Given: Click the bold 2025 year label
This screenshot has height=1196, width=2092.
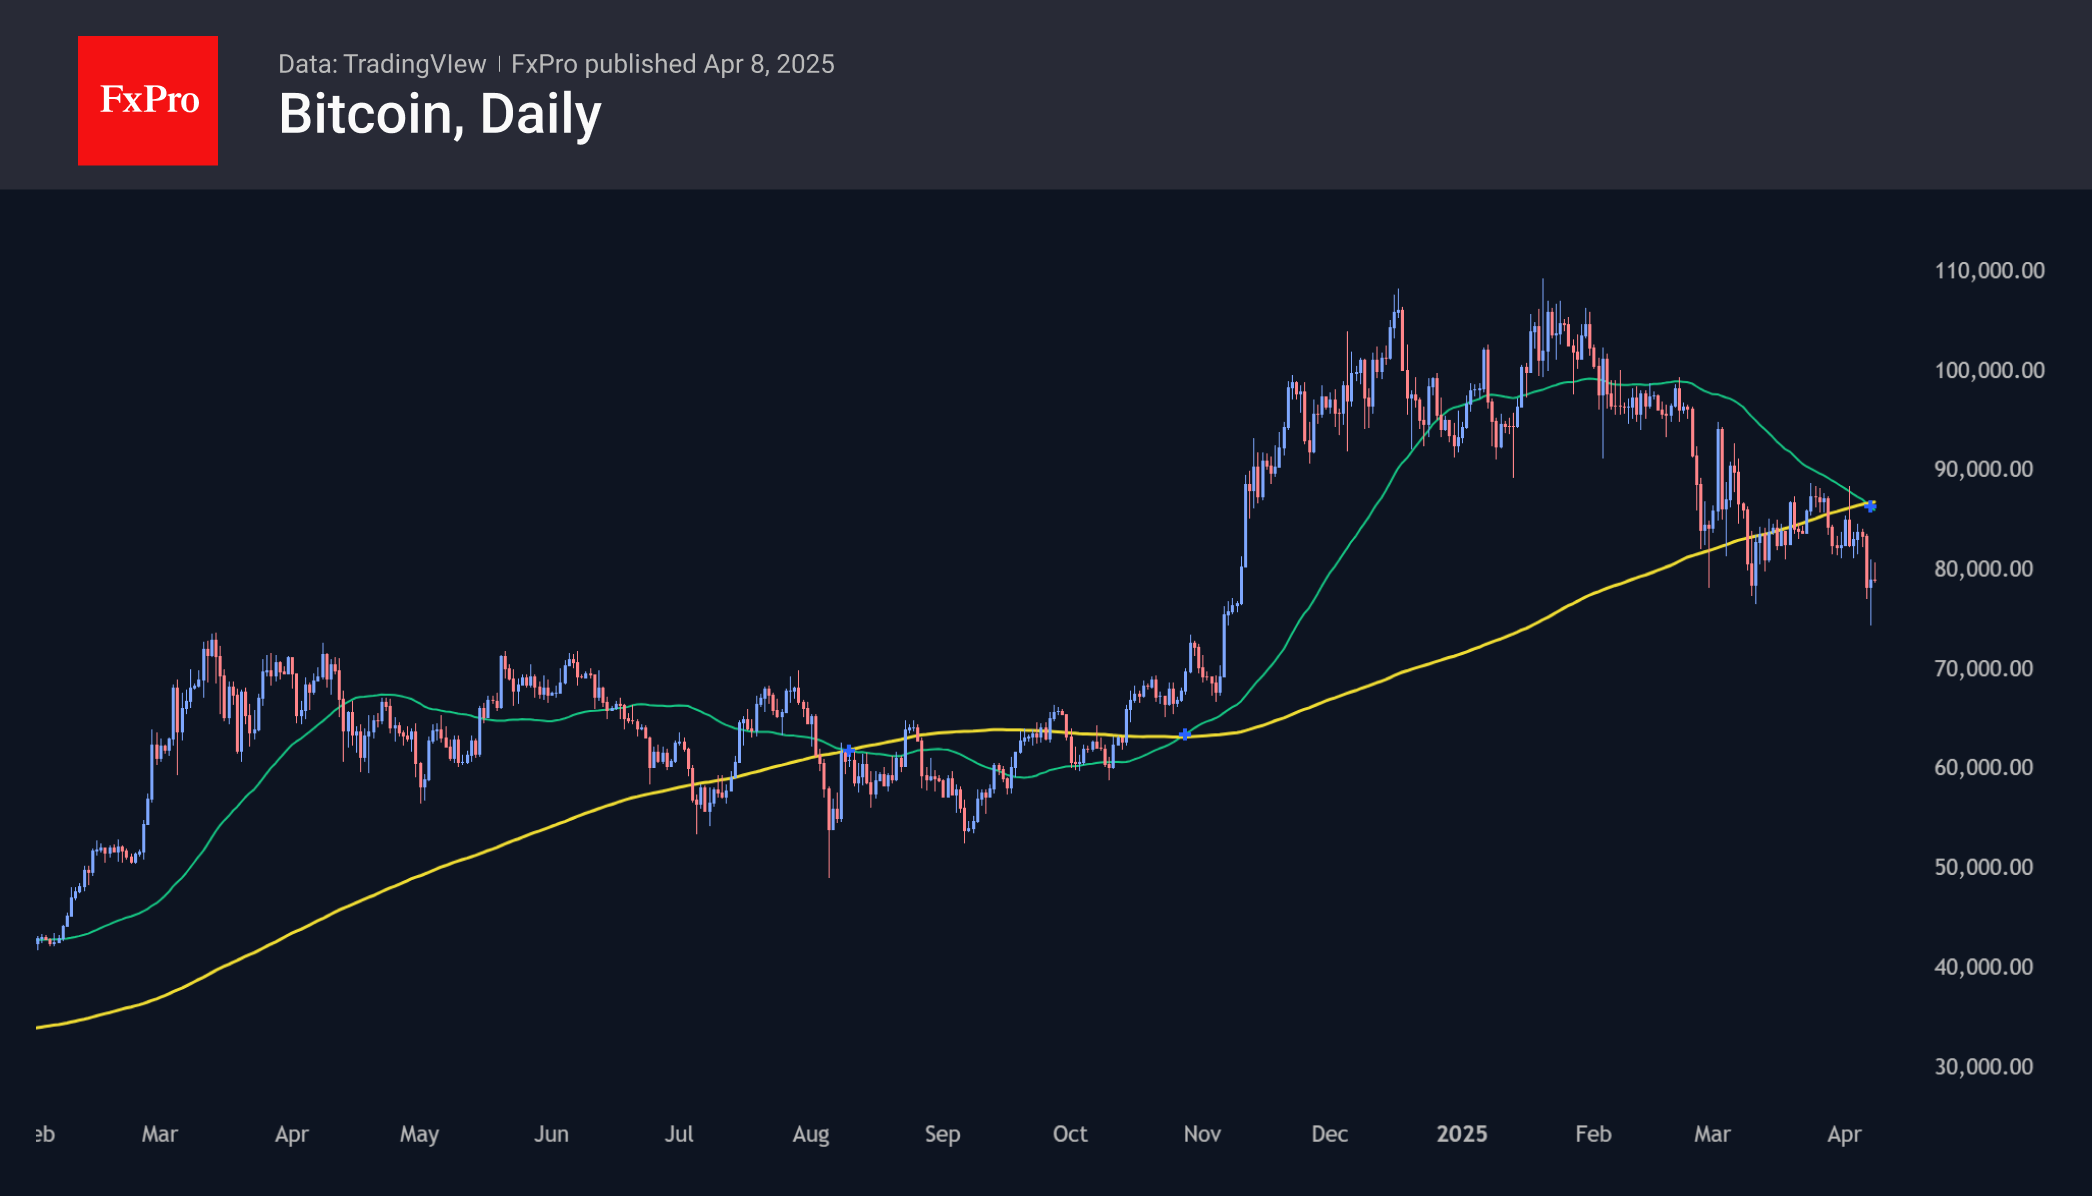Looking at the screenshot, I should (1461, 1134).
